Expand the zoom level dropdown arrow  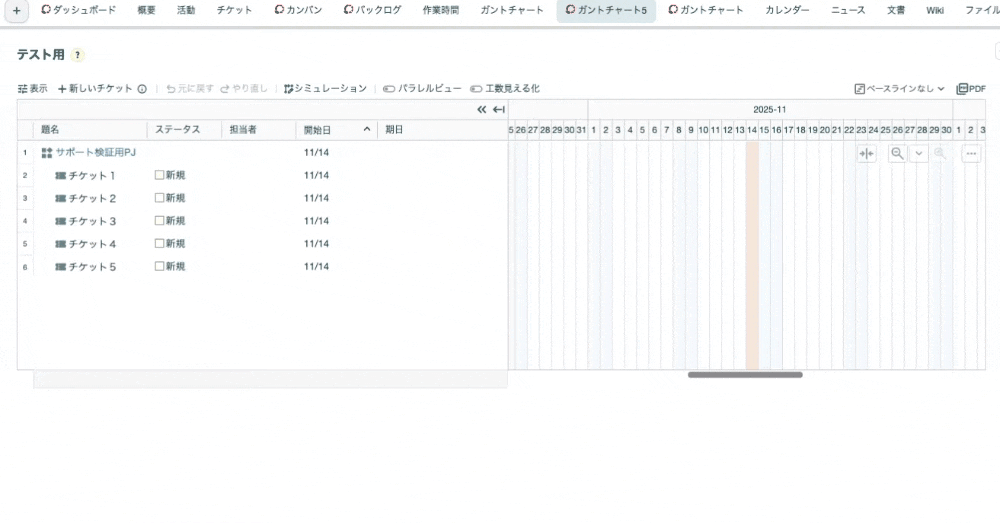click(918, 153)
